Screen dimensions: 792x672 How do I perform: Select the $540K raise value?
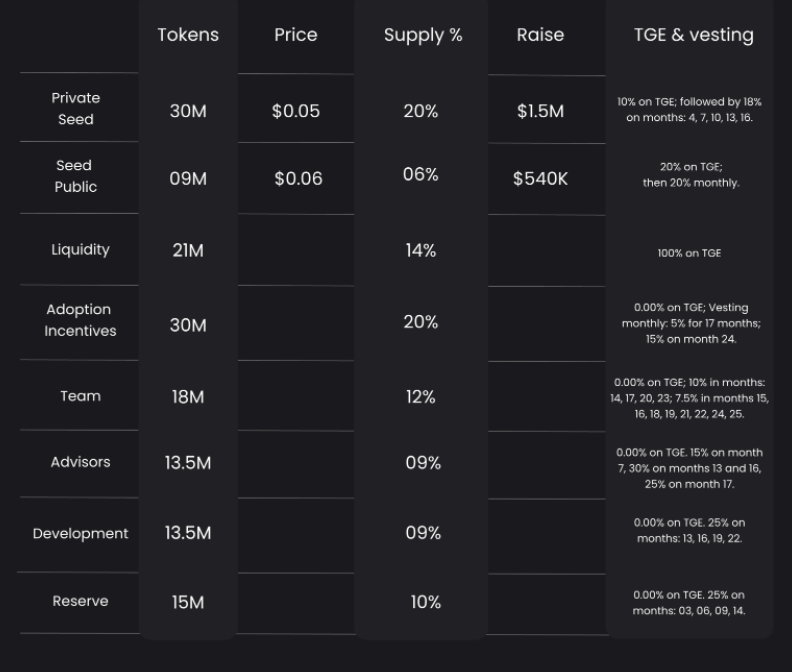540,179
